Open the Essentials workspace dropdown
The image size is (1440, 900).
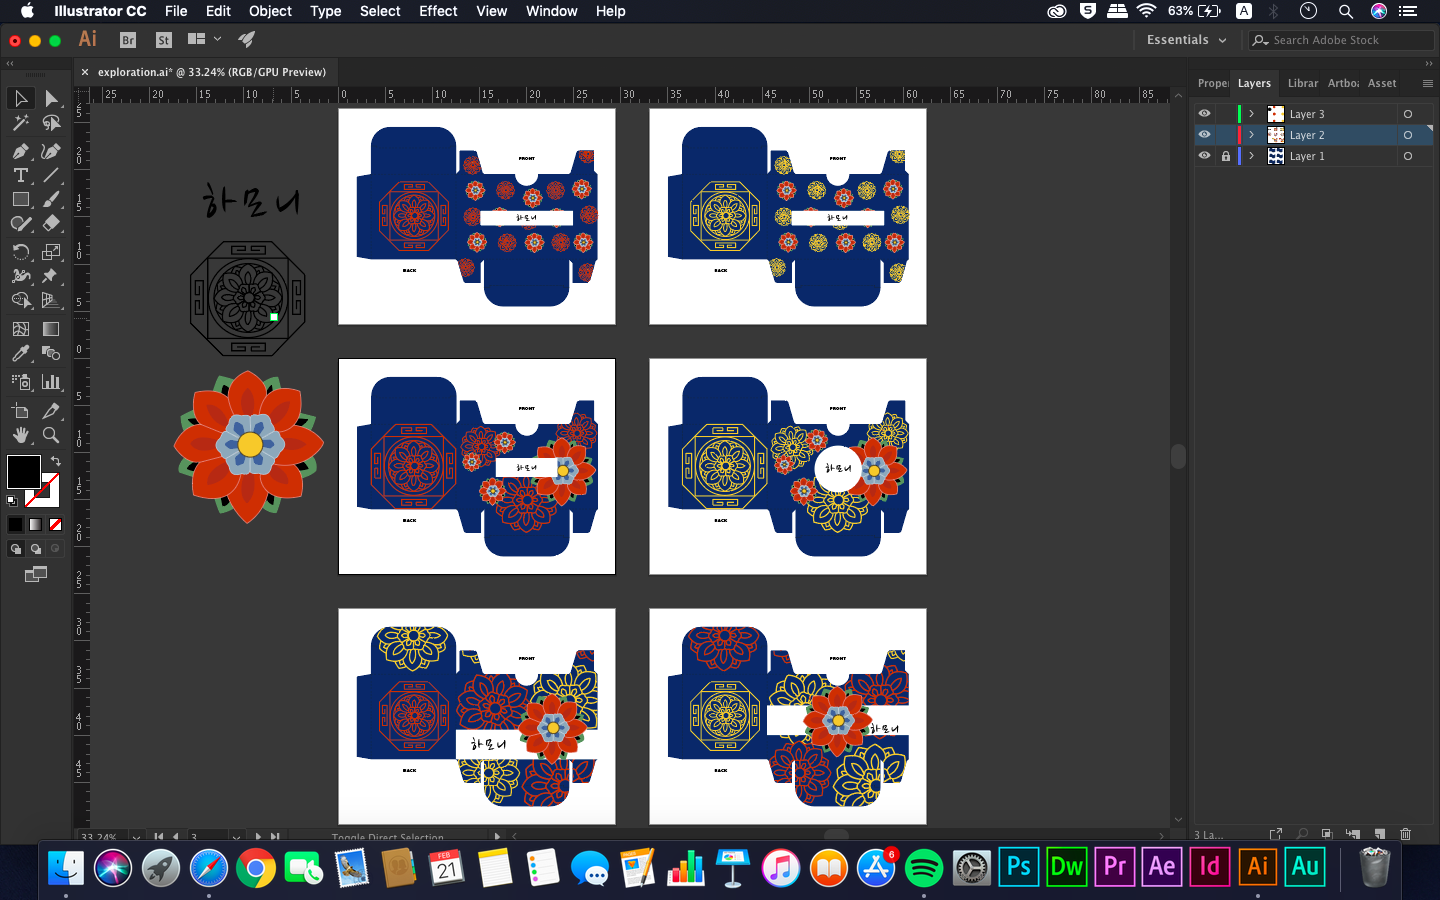pyautogui.click(x=1186, y=40)
